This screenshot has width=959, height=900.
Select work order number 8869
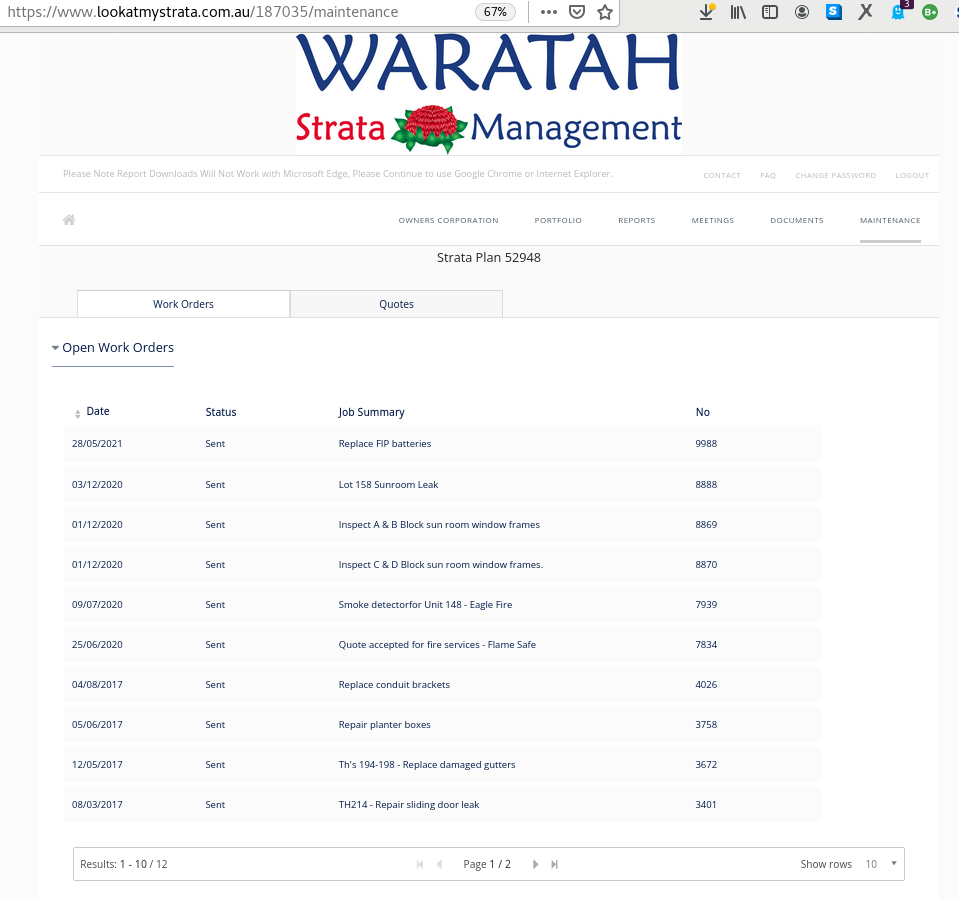(706, 525)
